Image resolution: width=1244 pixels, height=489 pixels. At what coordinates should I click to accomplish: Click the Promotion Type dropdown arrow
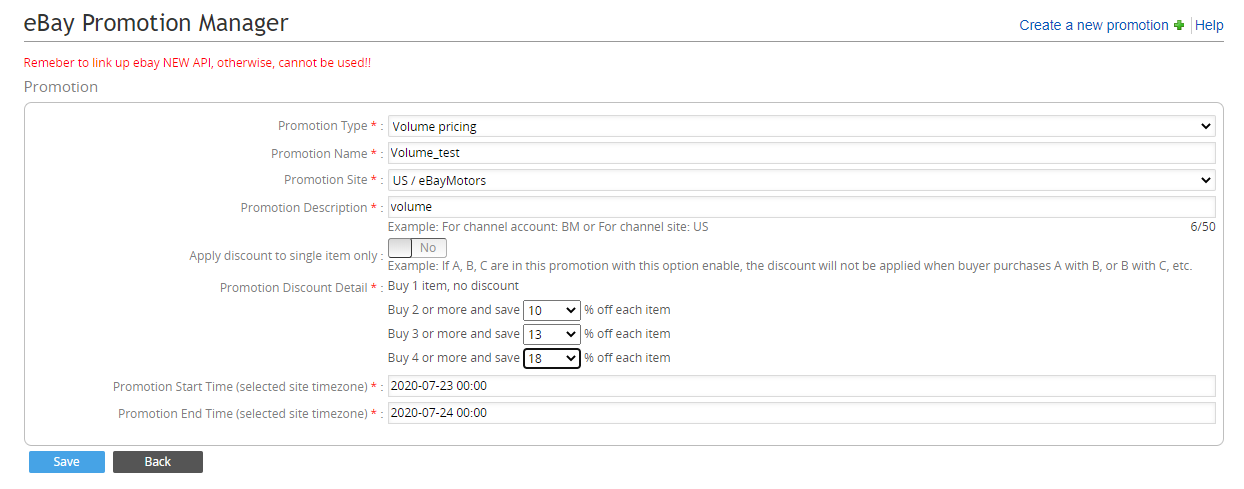tap(1204, 127)
